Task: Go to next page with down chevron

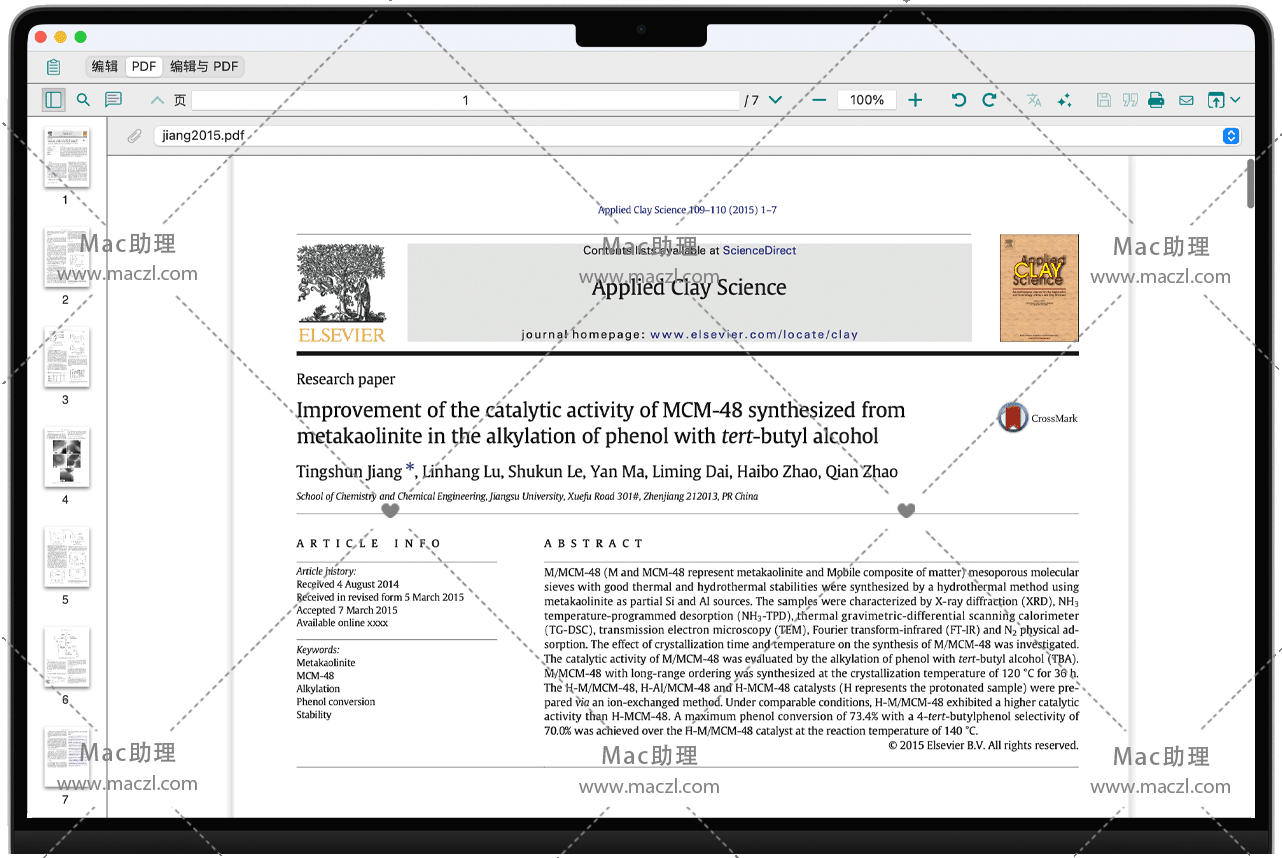Action: (775, 100)
